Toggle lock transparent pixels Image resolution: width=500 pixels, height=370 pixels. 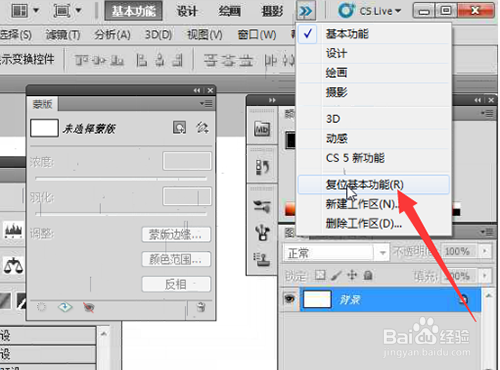click(320, 275)
